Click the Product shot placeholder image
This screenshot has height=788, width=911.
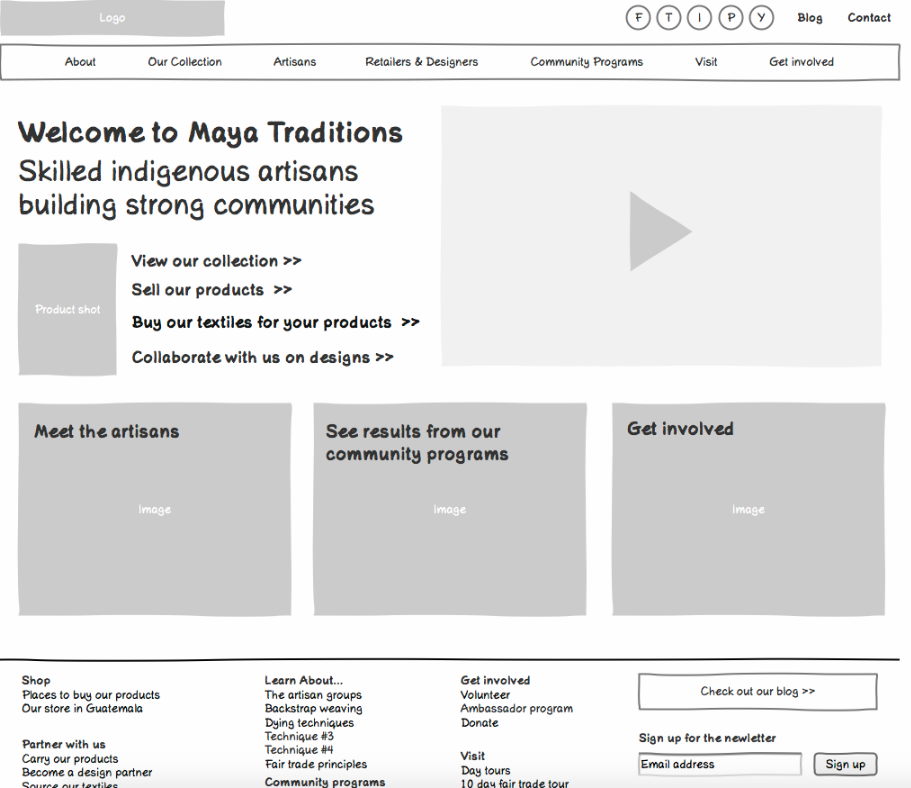tap(67, 309)
